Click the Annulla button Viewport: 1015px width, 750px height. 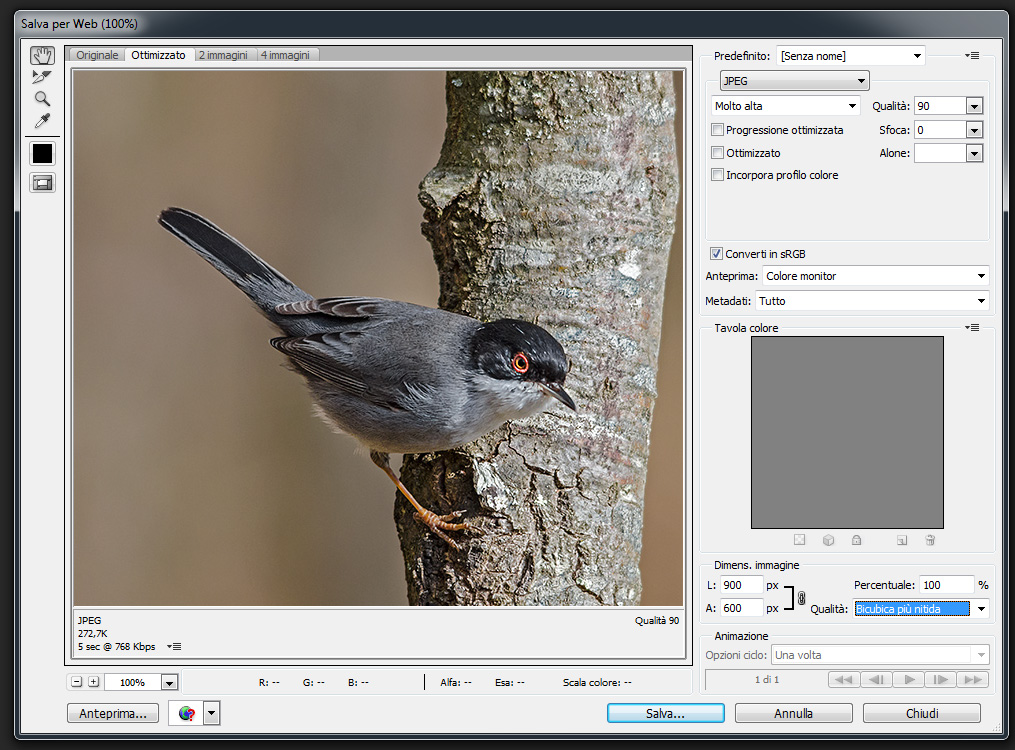pos(794,713)
